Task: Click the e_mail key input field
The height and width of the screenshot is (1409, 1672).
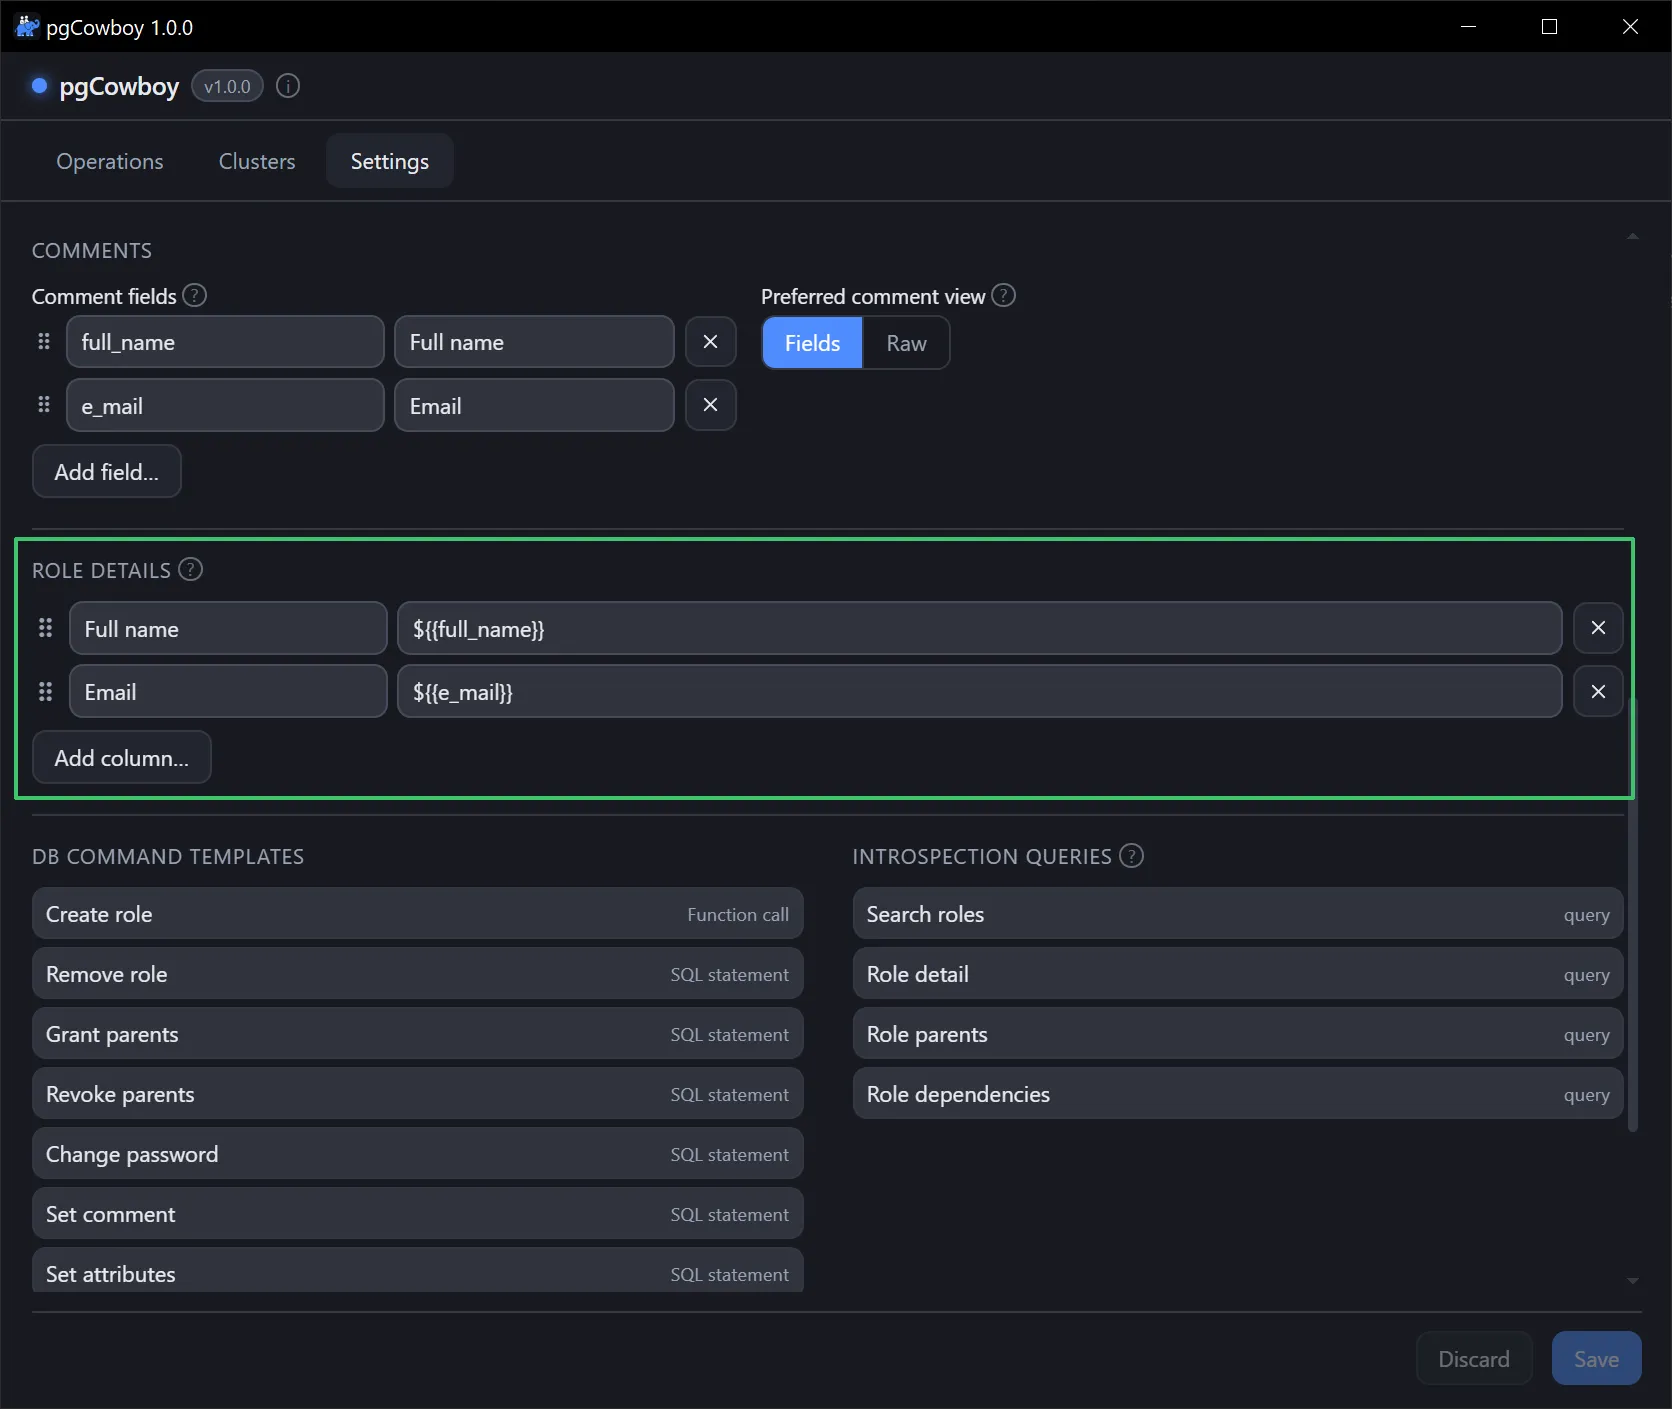Action: pos(225,405)
